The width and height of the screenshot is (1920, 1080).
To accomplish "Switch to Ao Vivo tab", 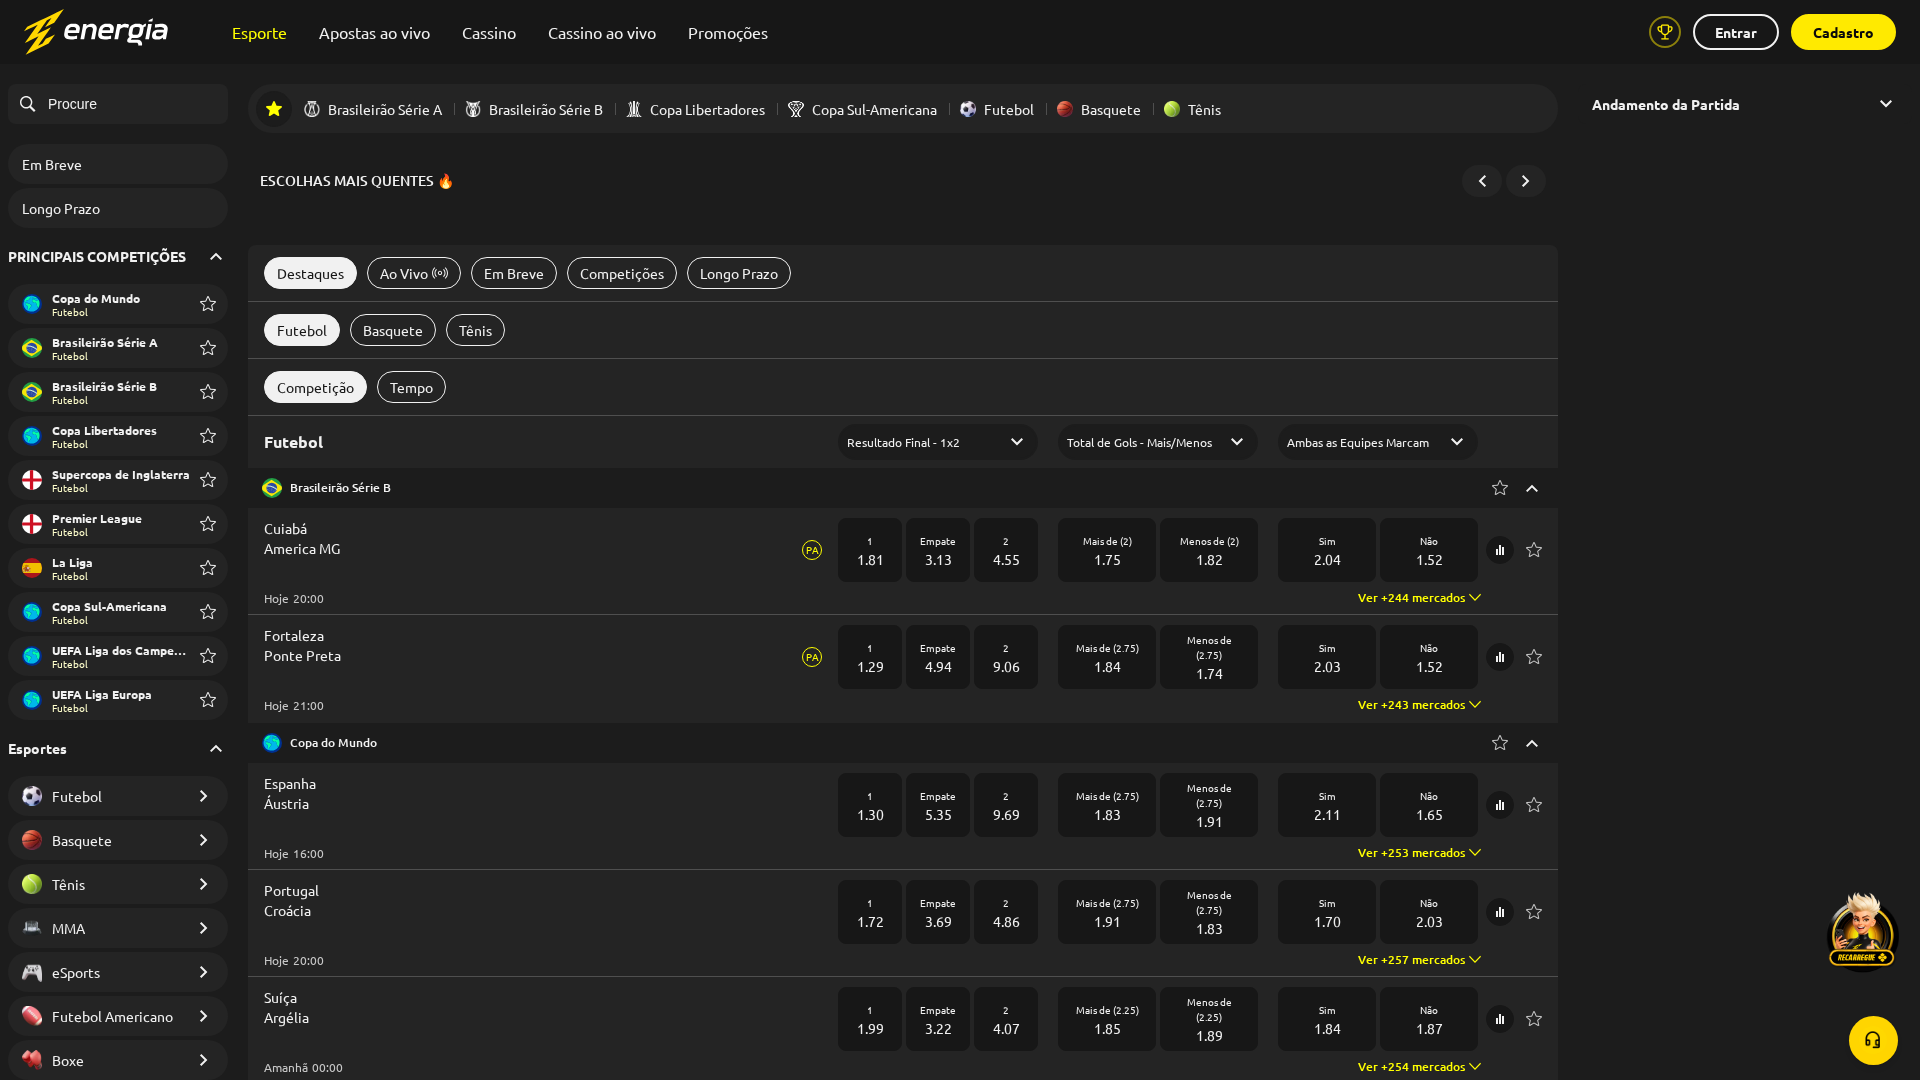I will pyautogui.click(x=414, y=273).
